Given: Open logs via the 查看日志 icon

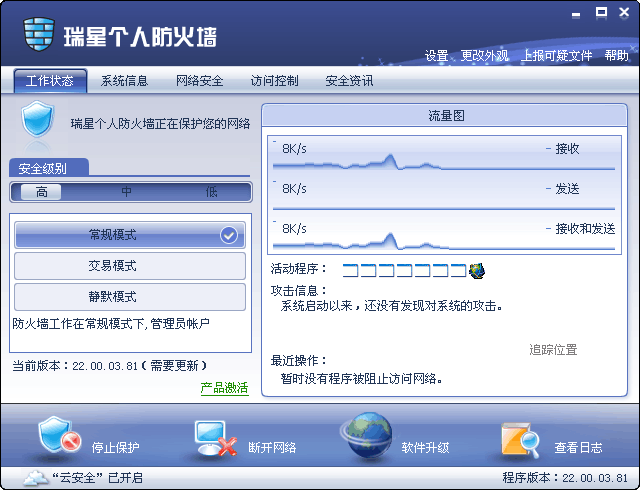Looking at the screenshot, I should (x=520, y=437).
